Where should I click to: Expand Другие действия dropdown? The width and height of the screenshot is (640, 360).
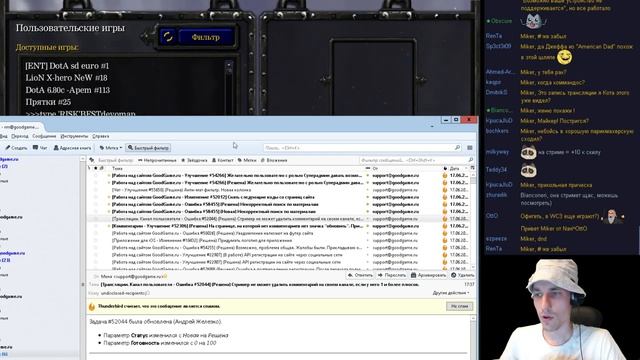[451, 293]
